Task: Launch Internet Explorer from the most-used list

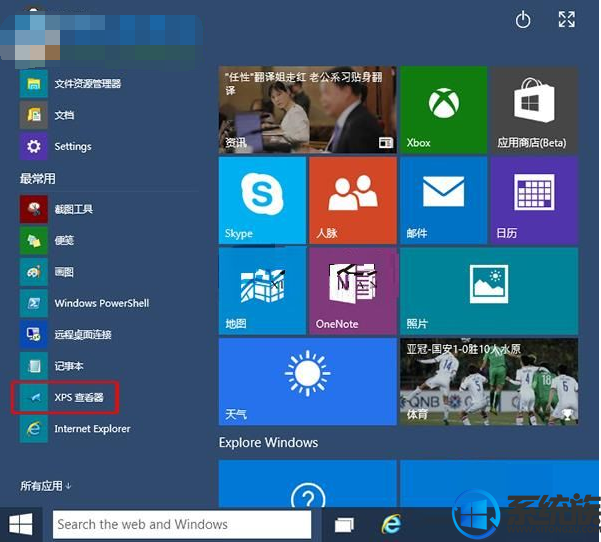Action: [x=34, y=429]
